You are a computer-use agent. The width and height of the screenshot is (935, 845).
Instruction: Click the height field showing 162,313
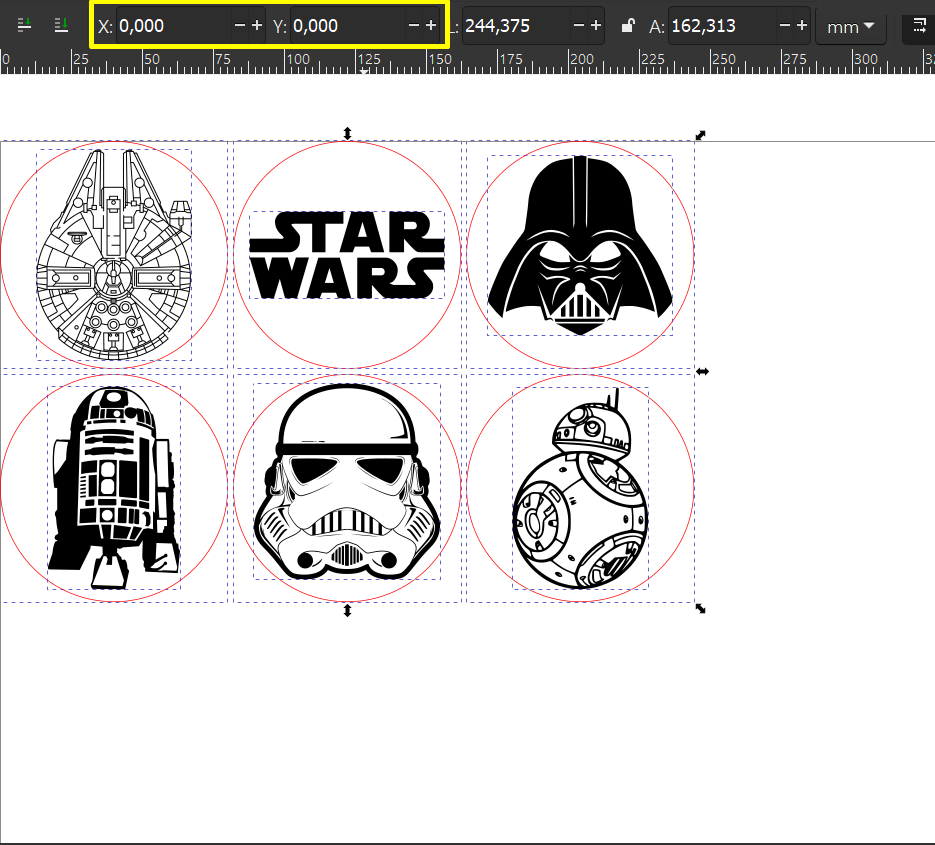coord(723,26)
